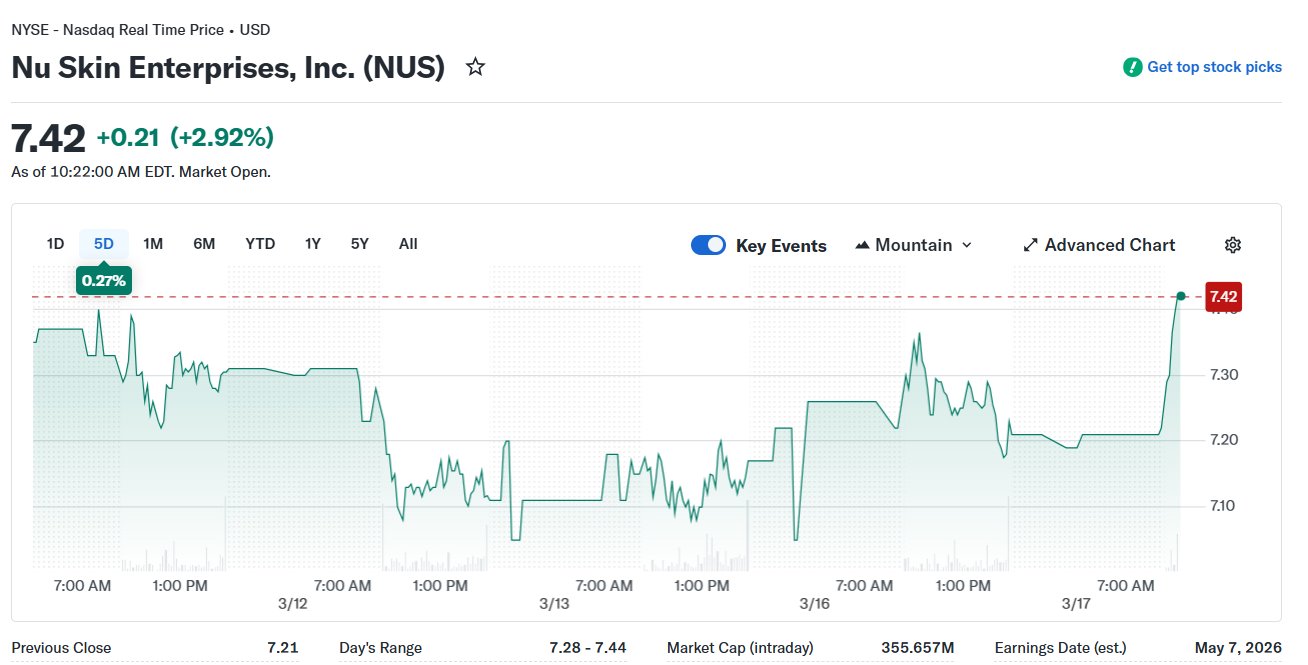Select the 1D time range
1308x665 pixels.
point(55,244)
